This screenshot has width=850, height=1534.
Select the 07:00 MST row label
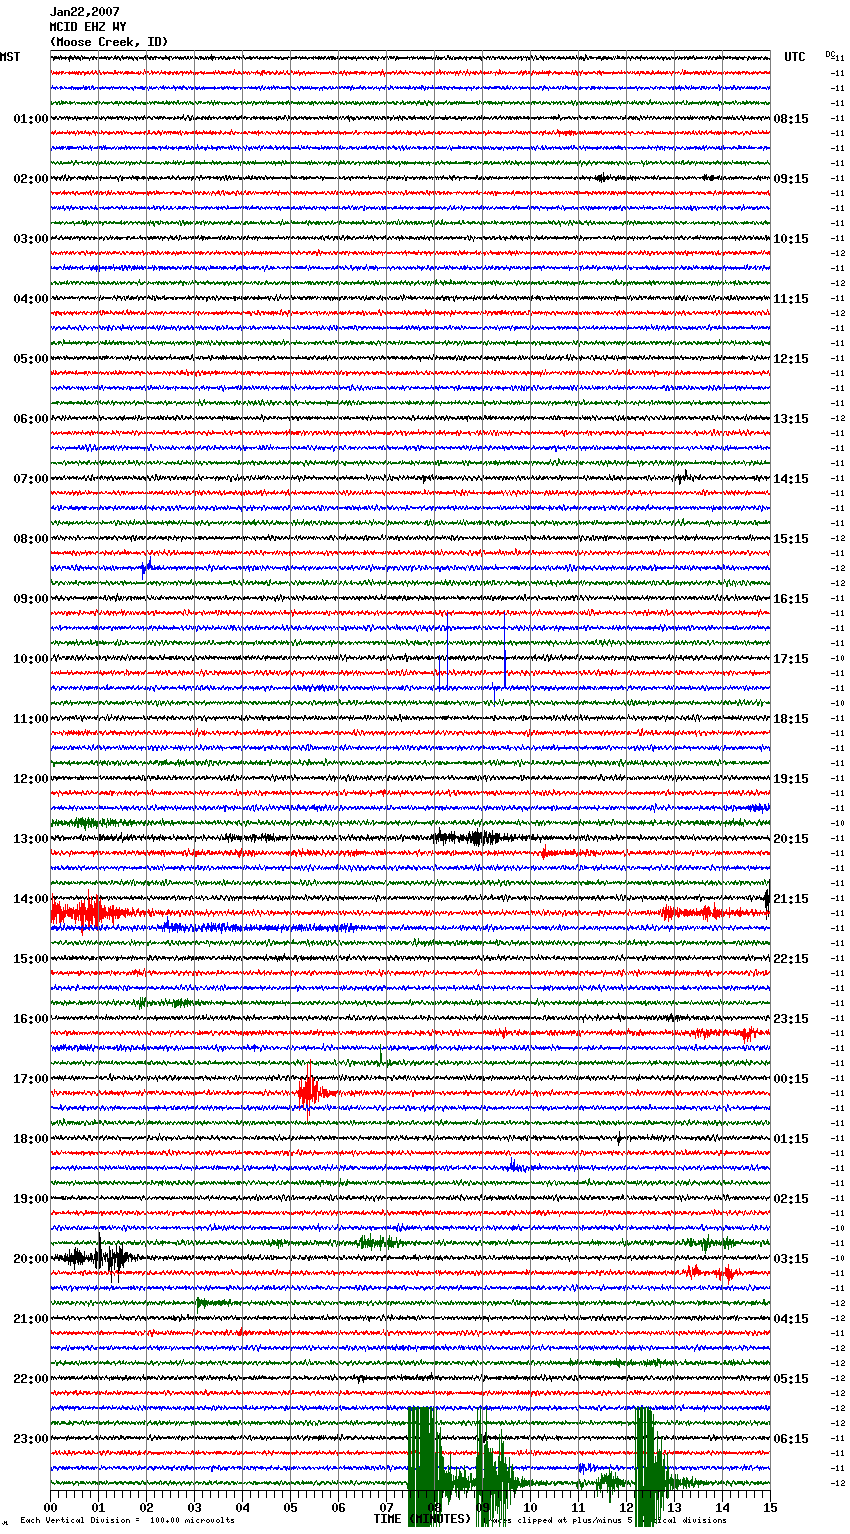[x=31, y=479]
